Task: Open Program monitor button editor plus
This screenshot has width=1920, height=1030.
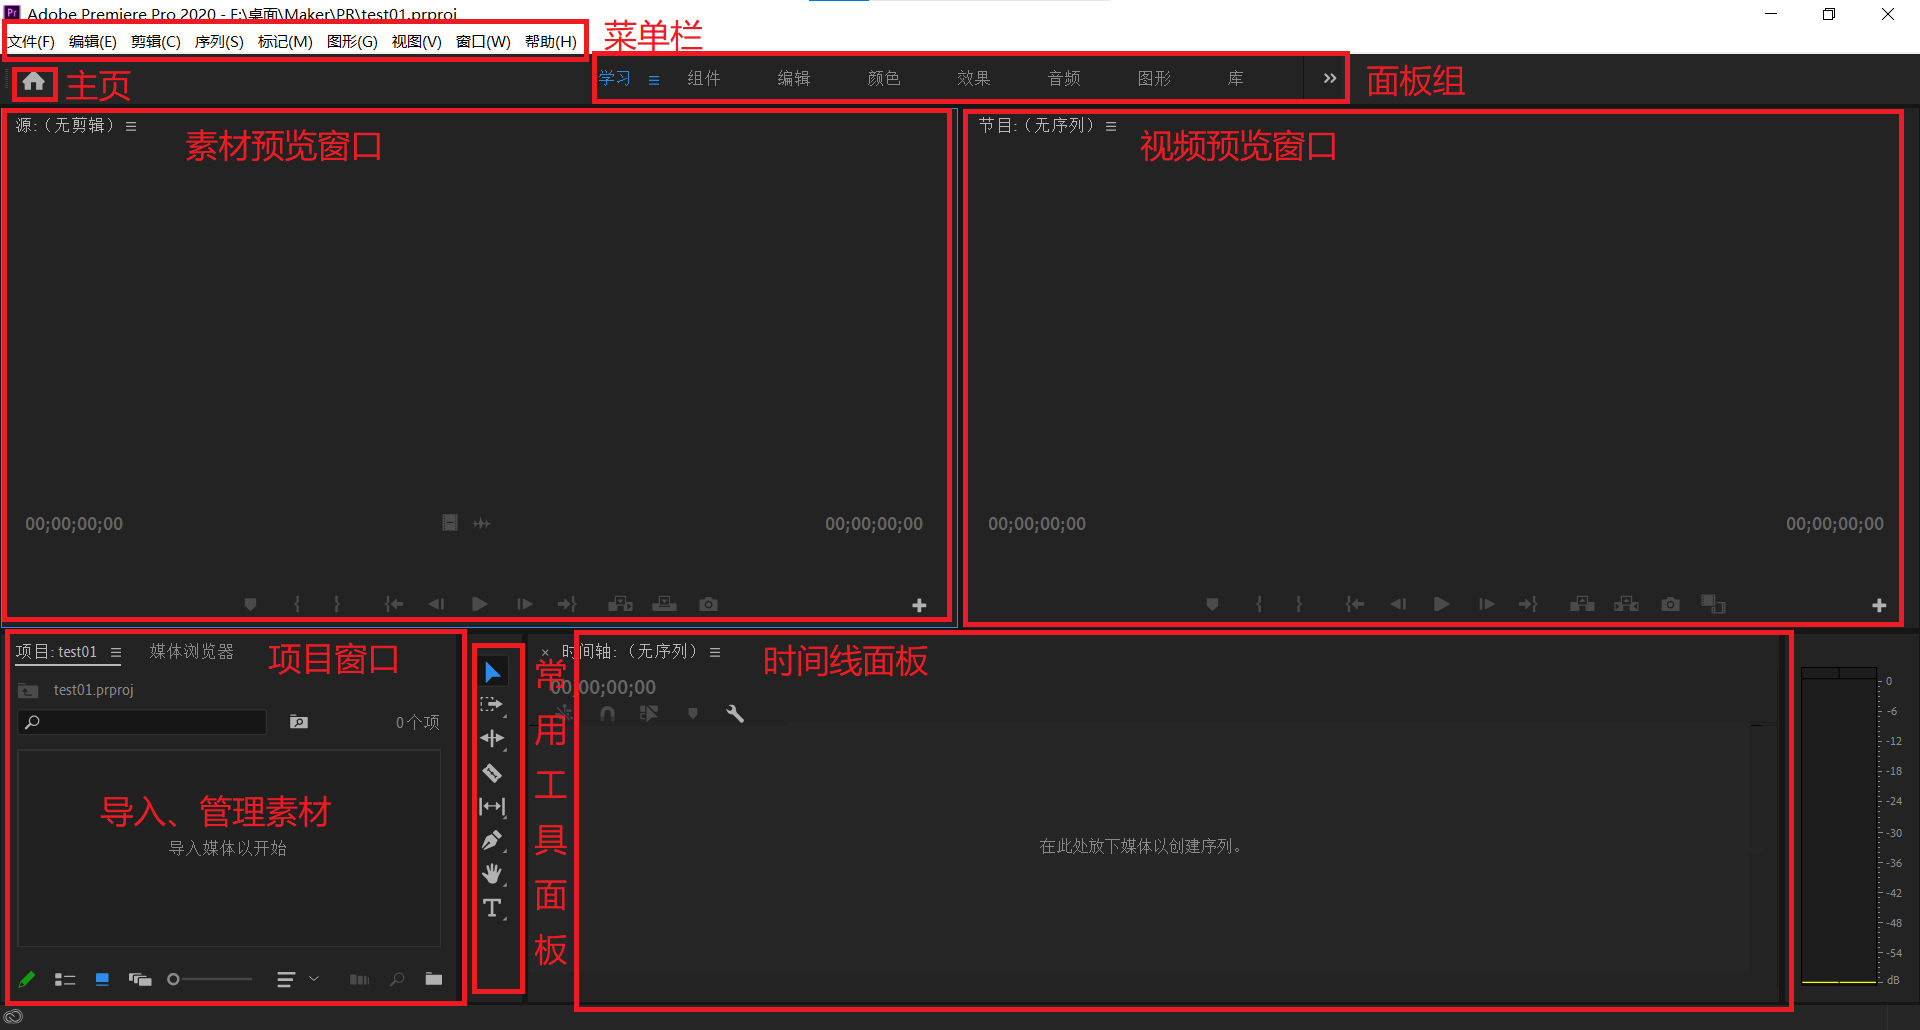Action: (1879, 605)
